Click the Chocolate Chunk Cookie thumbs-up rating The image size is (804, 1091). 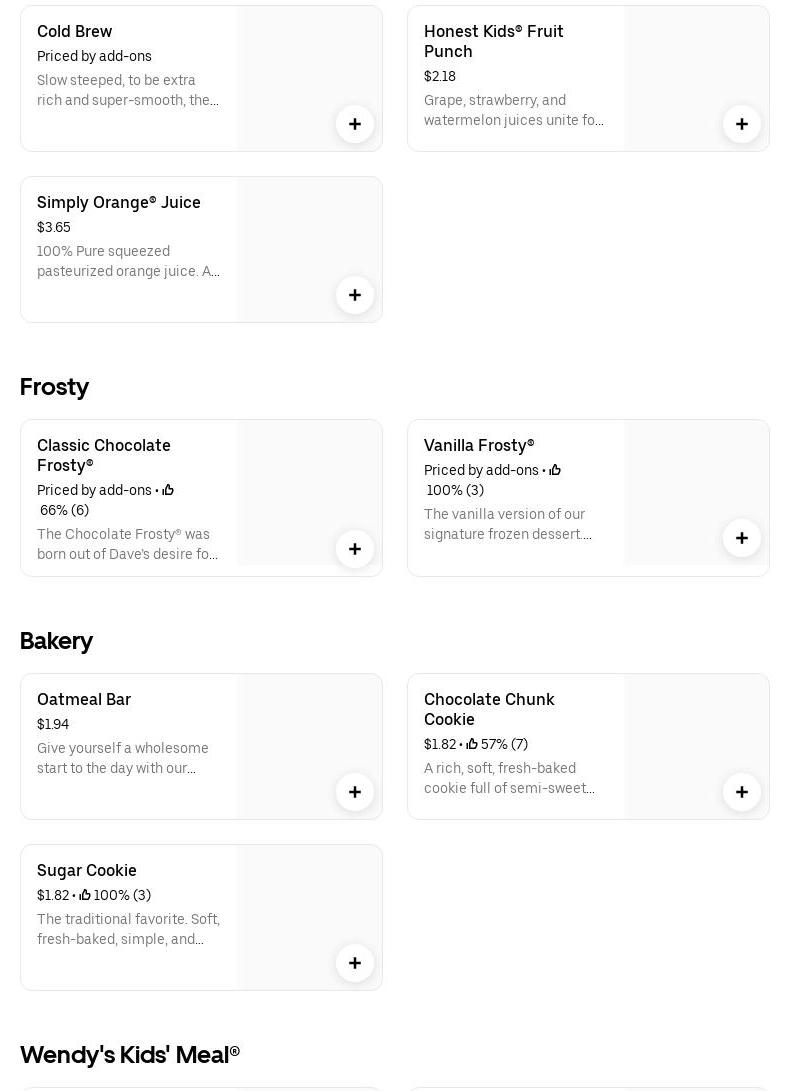point(472,745)
